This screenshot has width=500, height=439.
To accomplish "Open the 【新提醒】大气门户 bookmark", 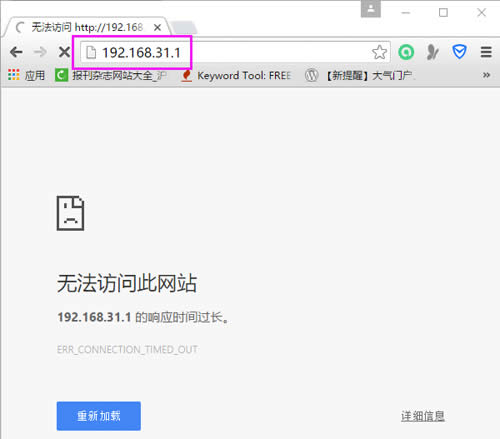I will click(x=359, y=75).
